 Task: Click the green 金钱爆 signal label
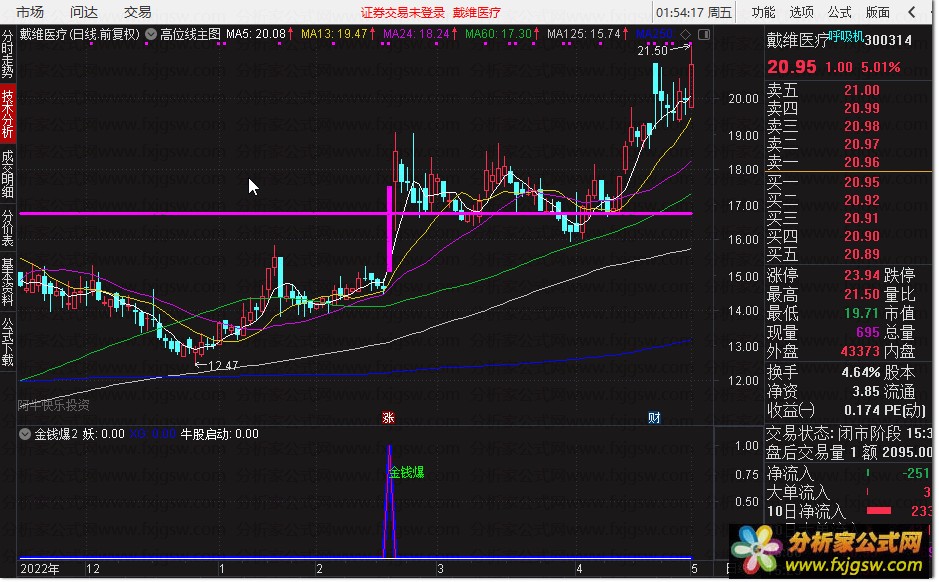407,472
